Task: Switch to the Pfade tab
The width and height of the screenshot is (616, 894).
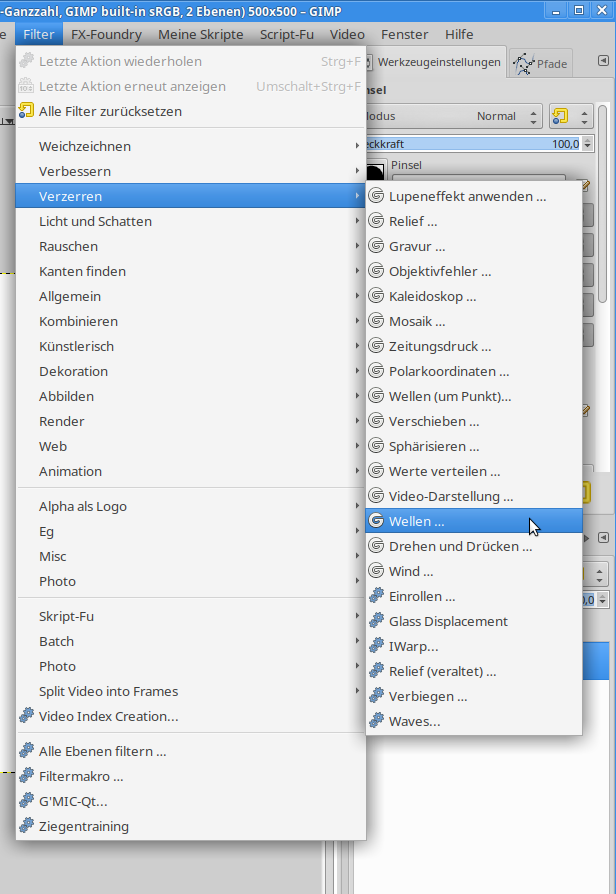Action: [x=541, y=63]
